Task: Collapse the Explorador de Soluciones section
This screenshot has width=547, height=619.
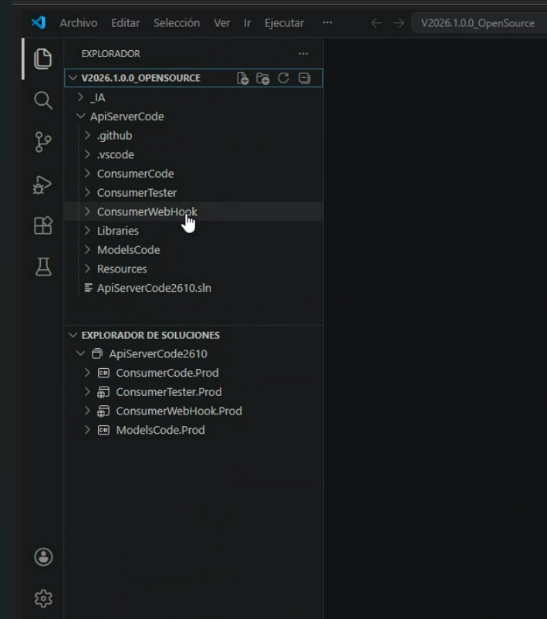Action: pyautogui.click(x=73, y=335)
